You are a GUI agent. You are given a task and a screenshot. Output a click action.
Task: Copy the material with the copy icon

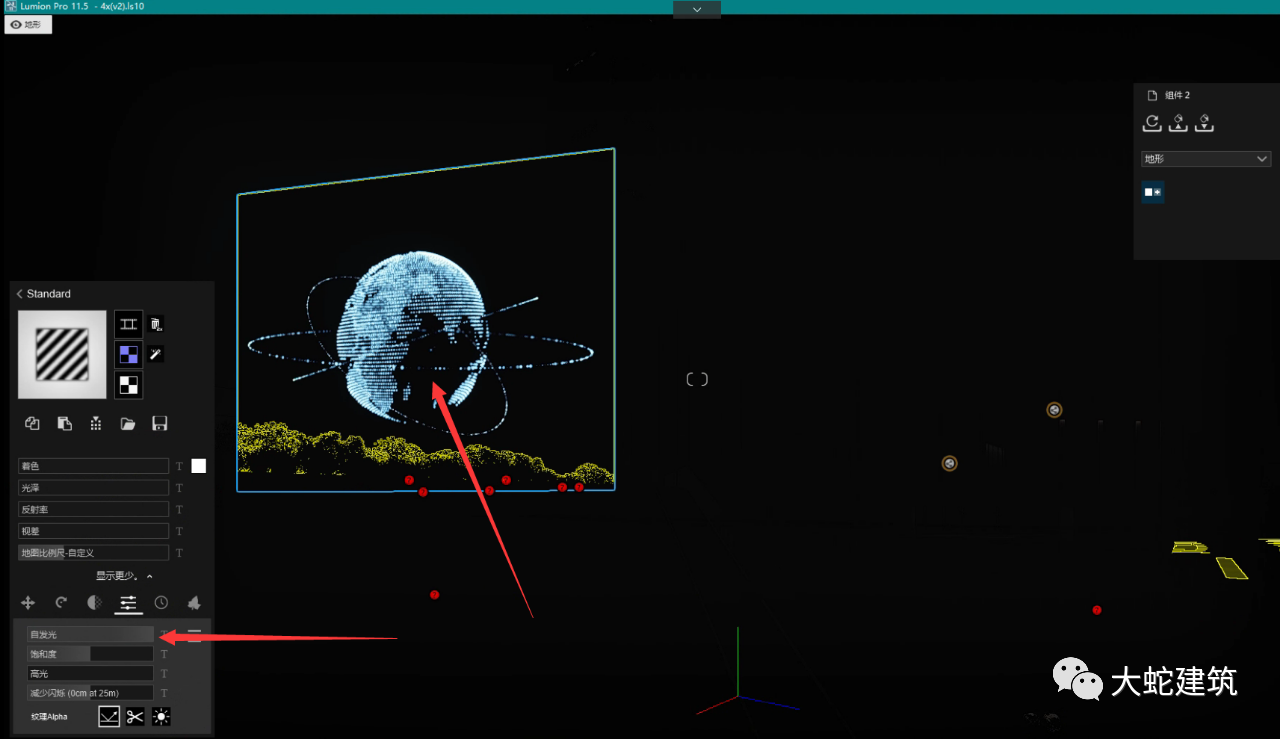click(32, 423)
